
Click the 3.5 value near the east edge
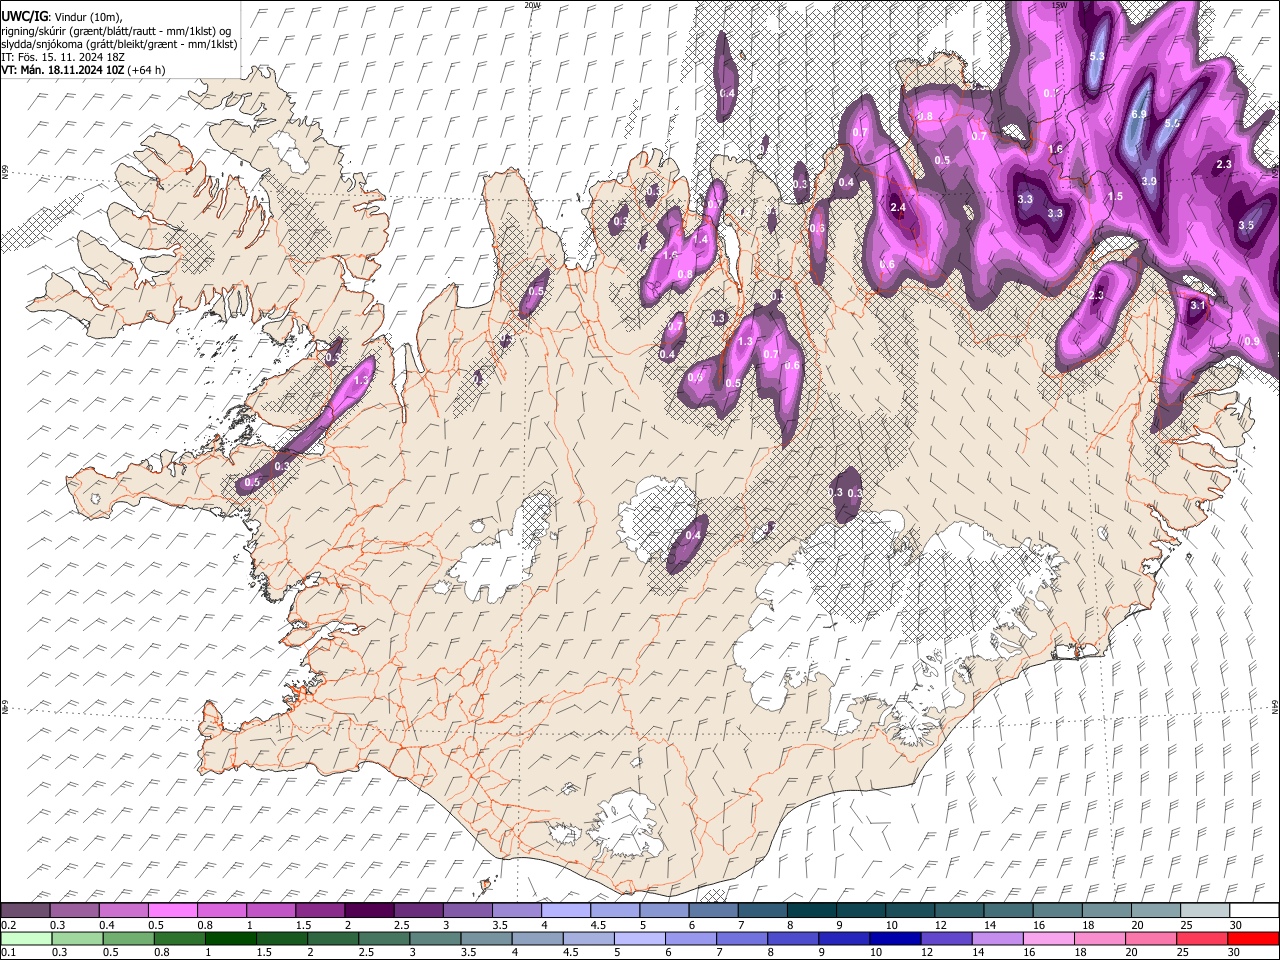tap(1246, 226)
